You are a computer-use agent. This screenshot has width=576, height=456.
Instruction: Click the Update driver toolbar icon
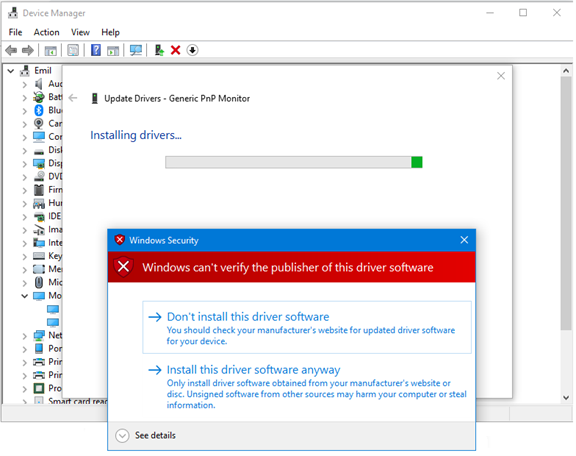tap(159, 50)
